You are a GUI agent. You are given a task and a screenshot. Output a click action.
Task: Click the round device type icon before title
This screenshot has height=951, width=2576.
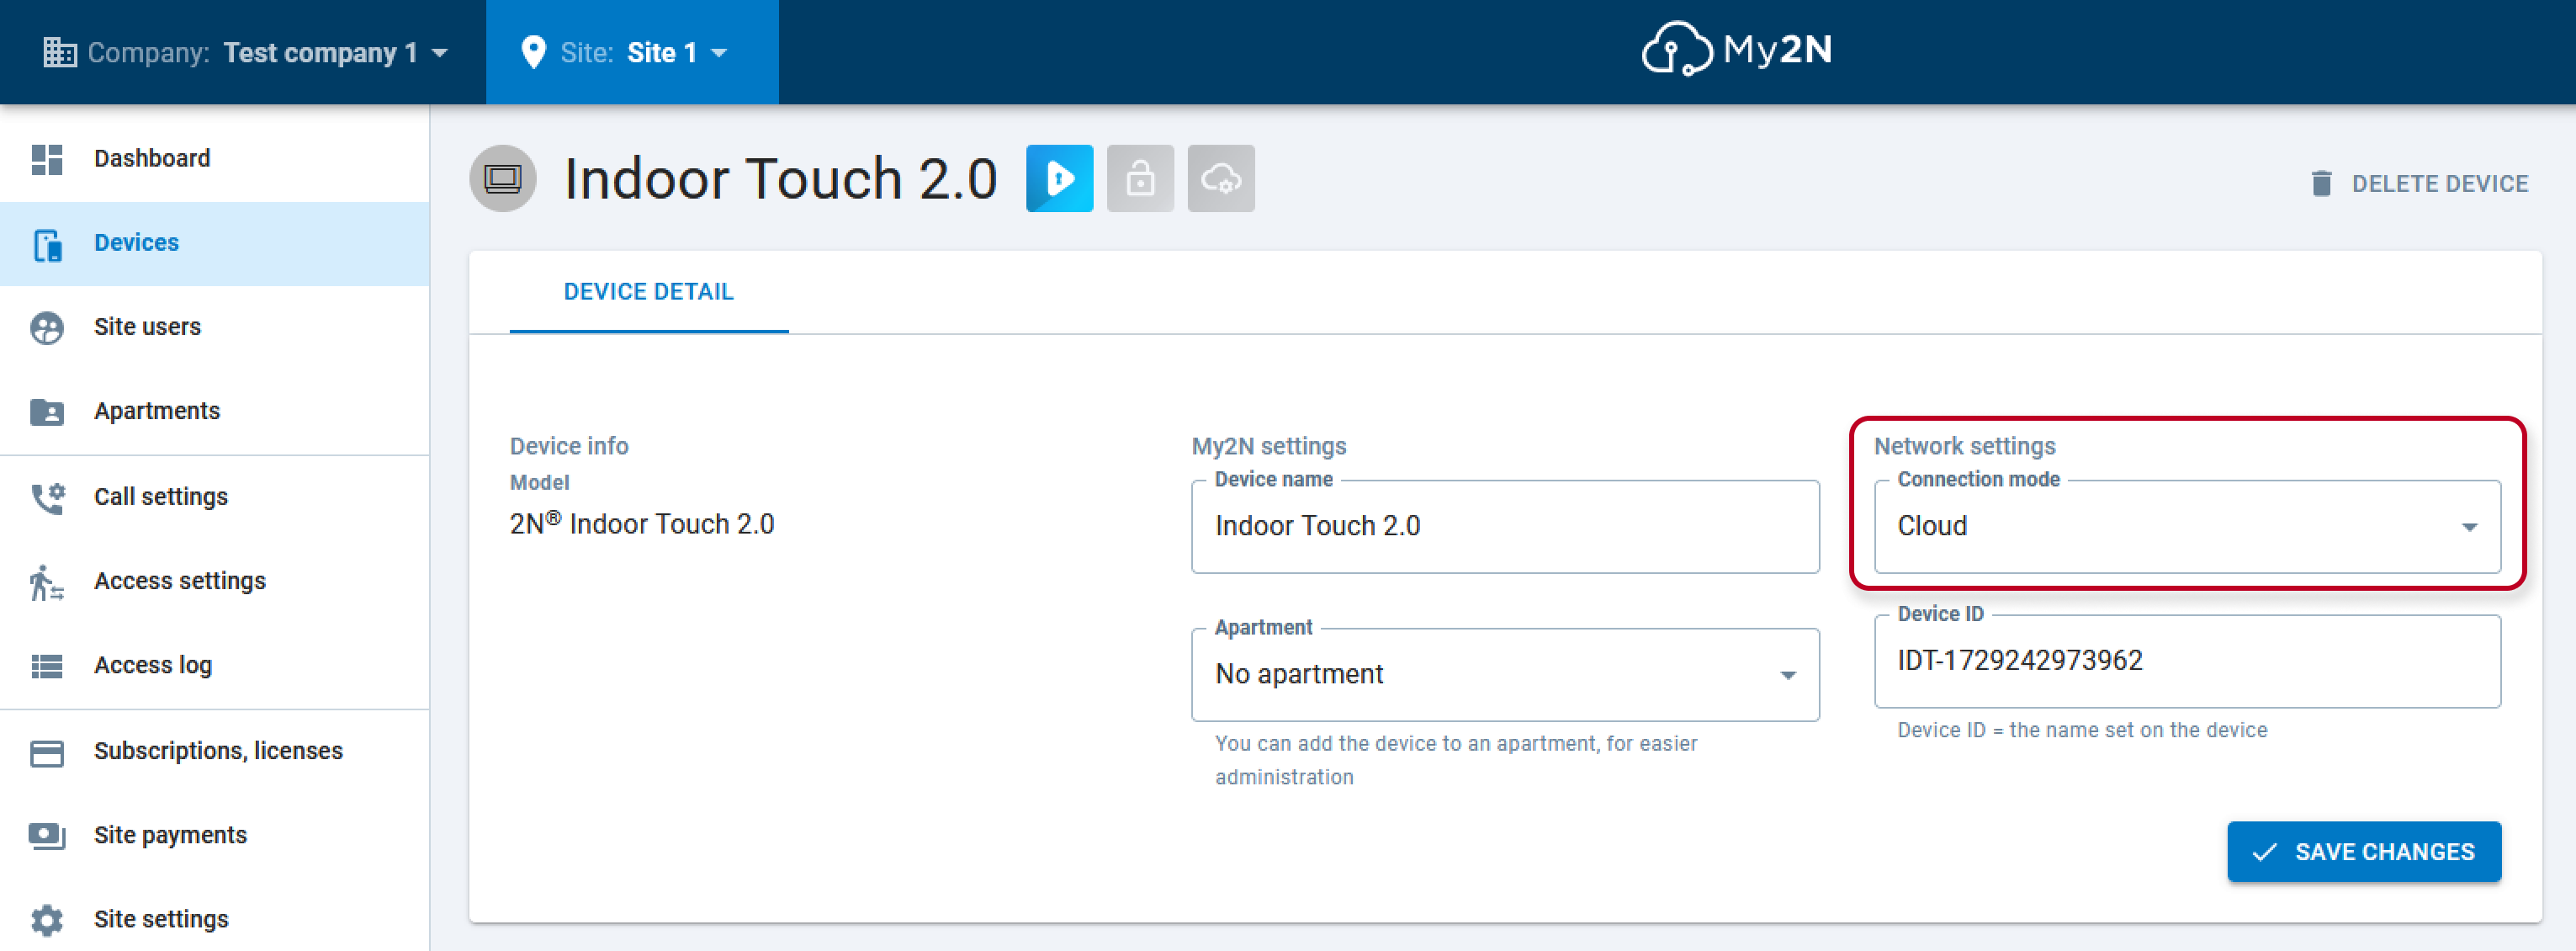(503, 179)
